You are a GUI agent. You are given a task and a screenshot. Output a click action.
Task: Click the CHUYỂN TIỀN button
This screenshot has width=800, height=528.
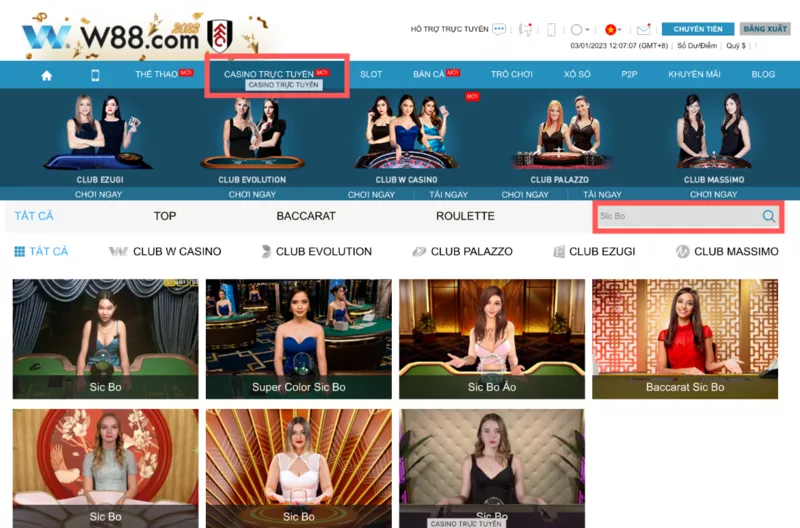pyautogui.click(x=697, y=29)
